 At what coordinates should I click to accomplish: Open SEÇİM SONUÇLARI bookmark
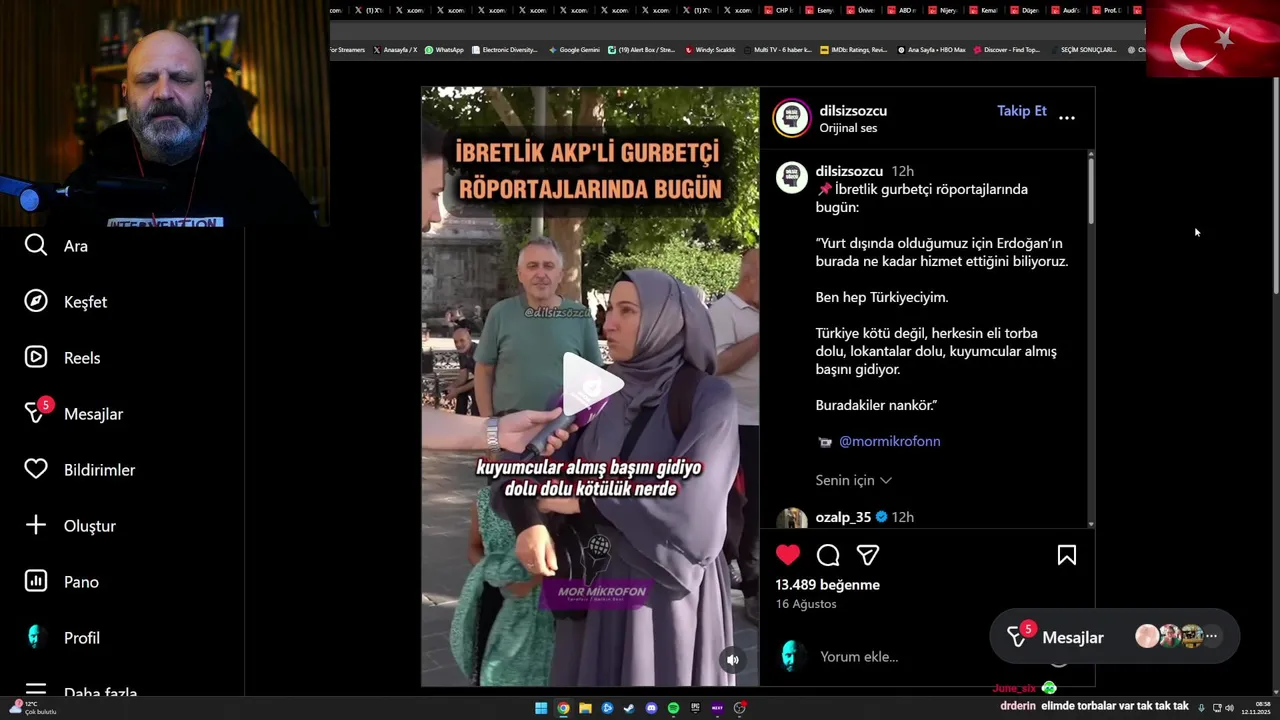[1084, 50]
